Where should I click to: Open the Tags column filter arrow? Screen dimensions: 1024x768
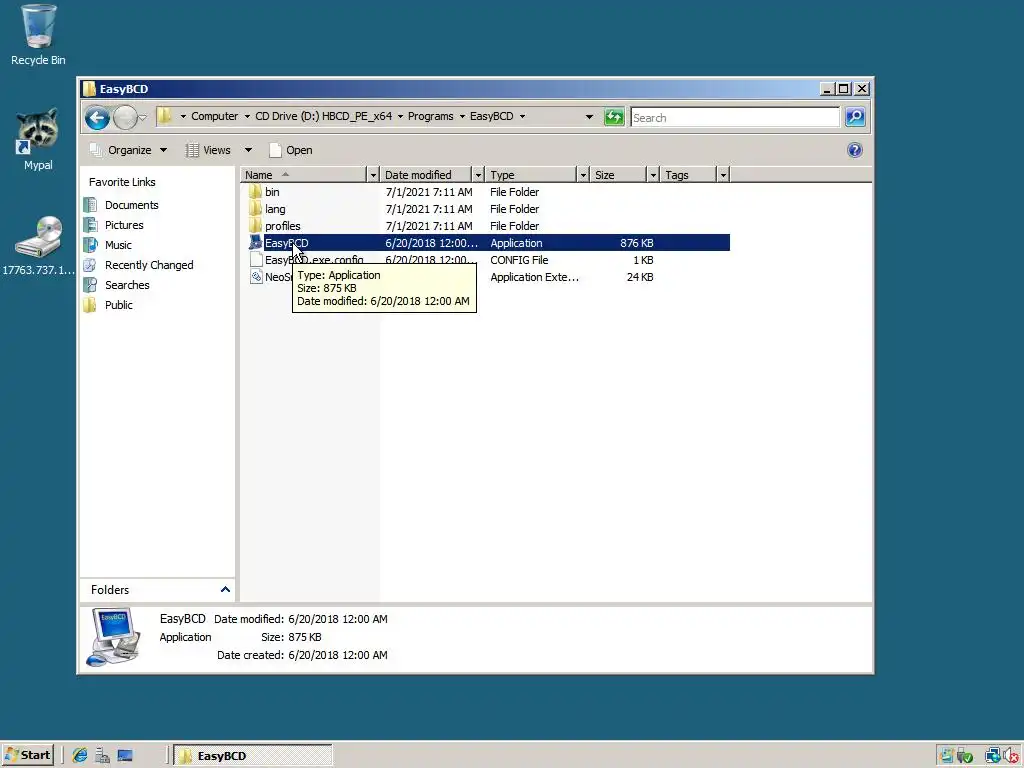[x=723, y=175]
